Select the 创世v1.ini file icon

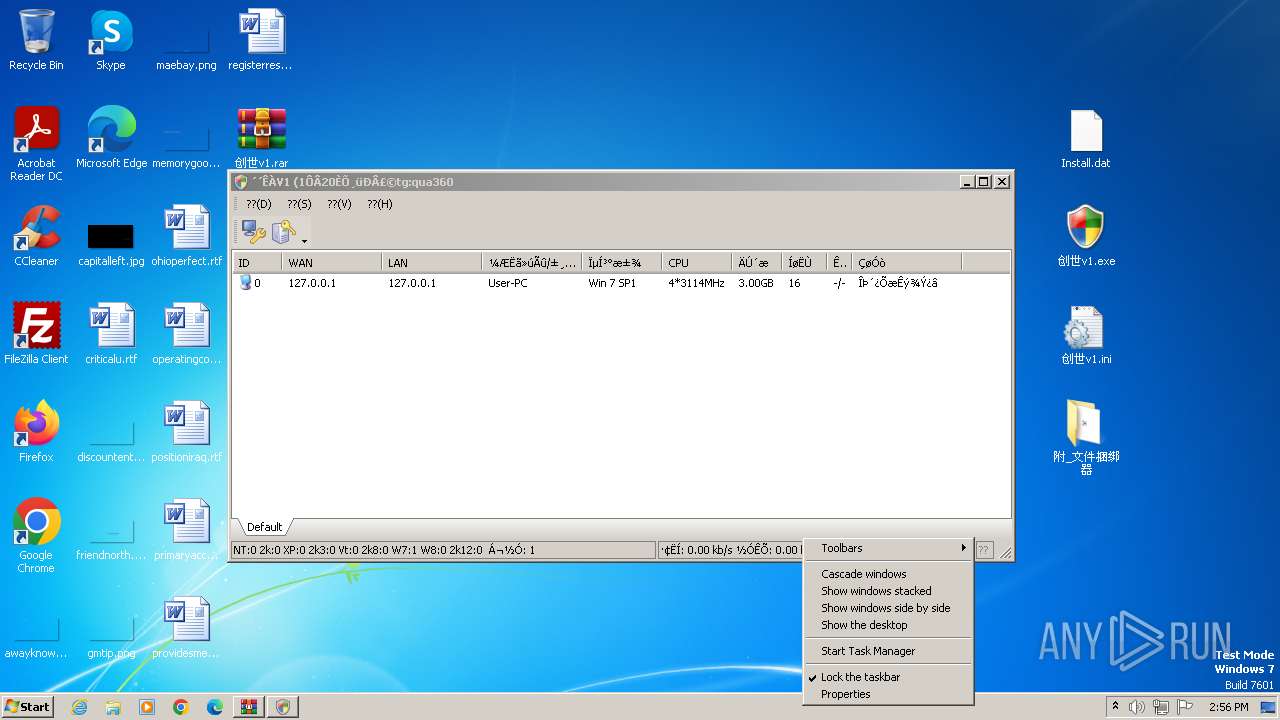(x=1086, y=334)
